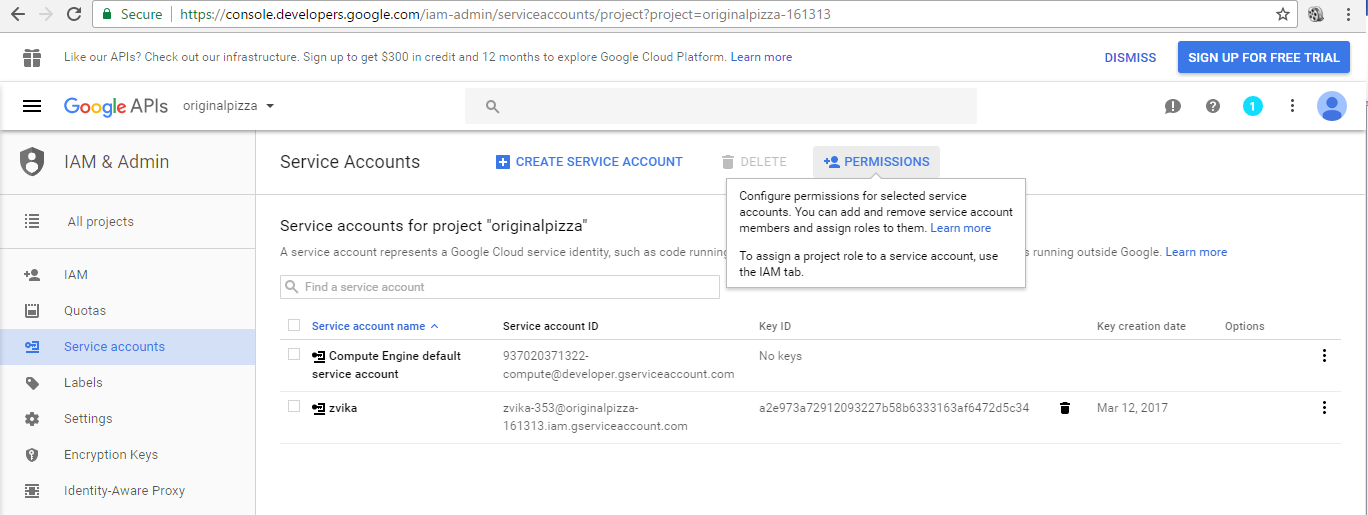Screen dimensions: 1368x515
Task: Click the Google APIs logo
Action: coord(116,106)
